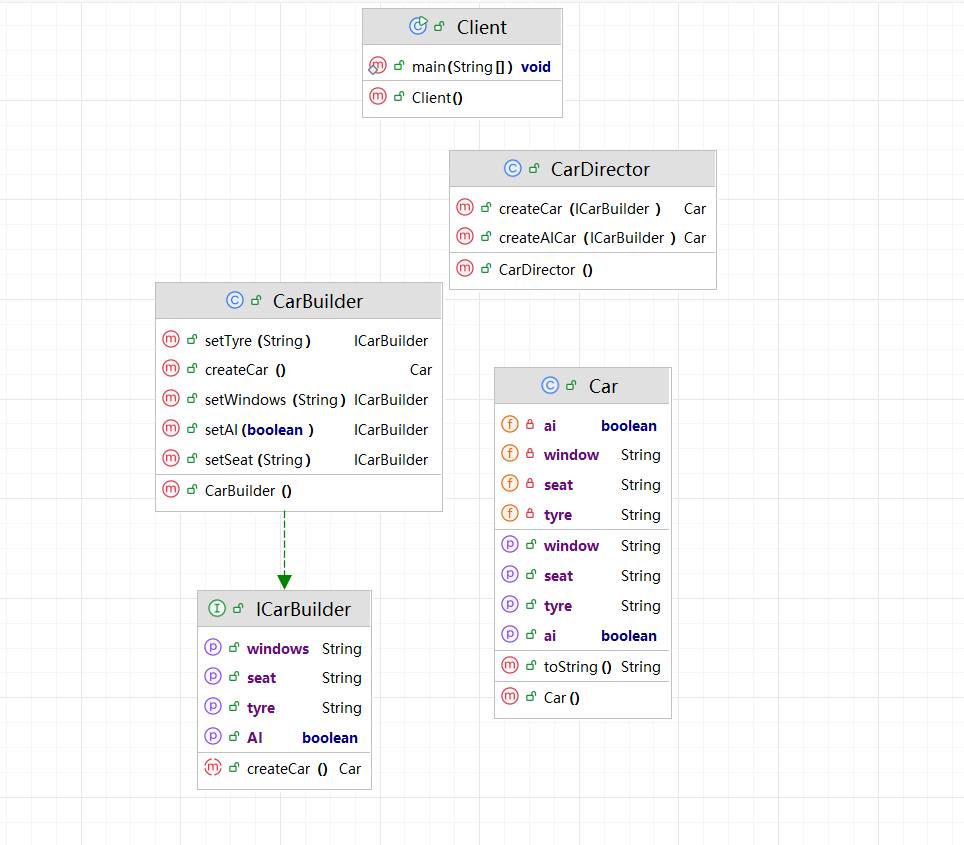Select the setWindows(String) method row
This screenshot has width=964, height=845.
point(274,400)
